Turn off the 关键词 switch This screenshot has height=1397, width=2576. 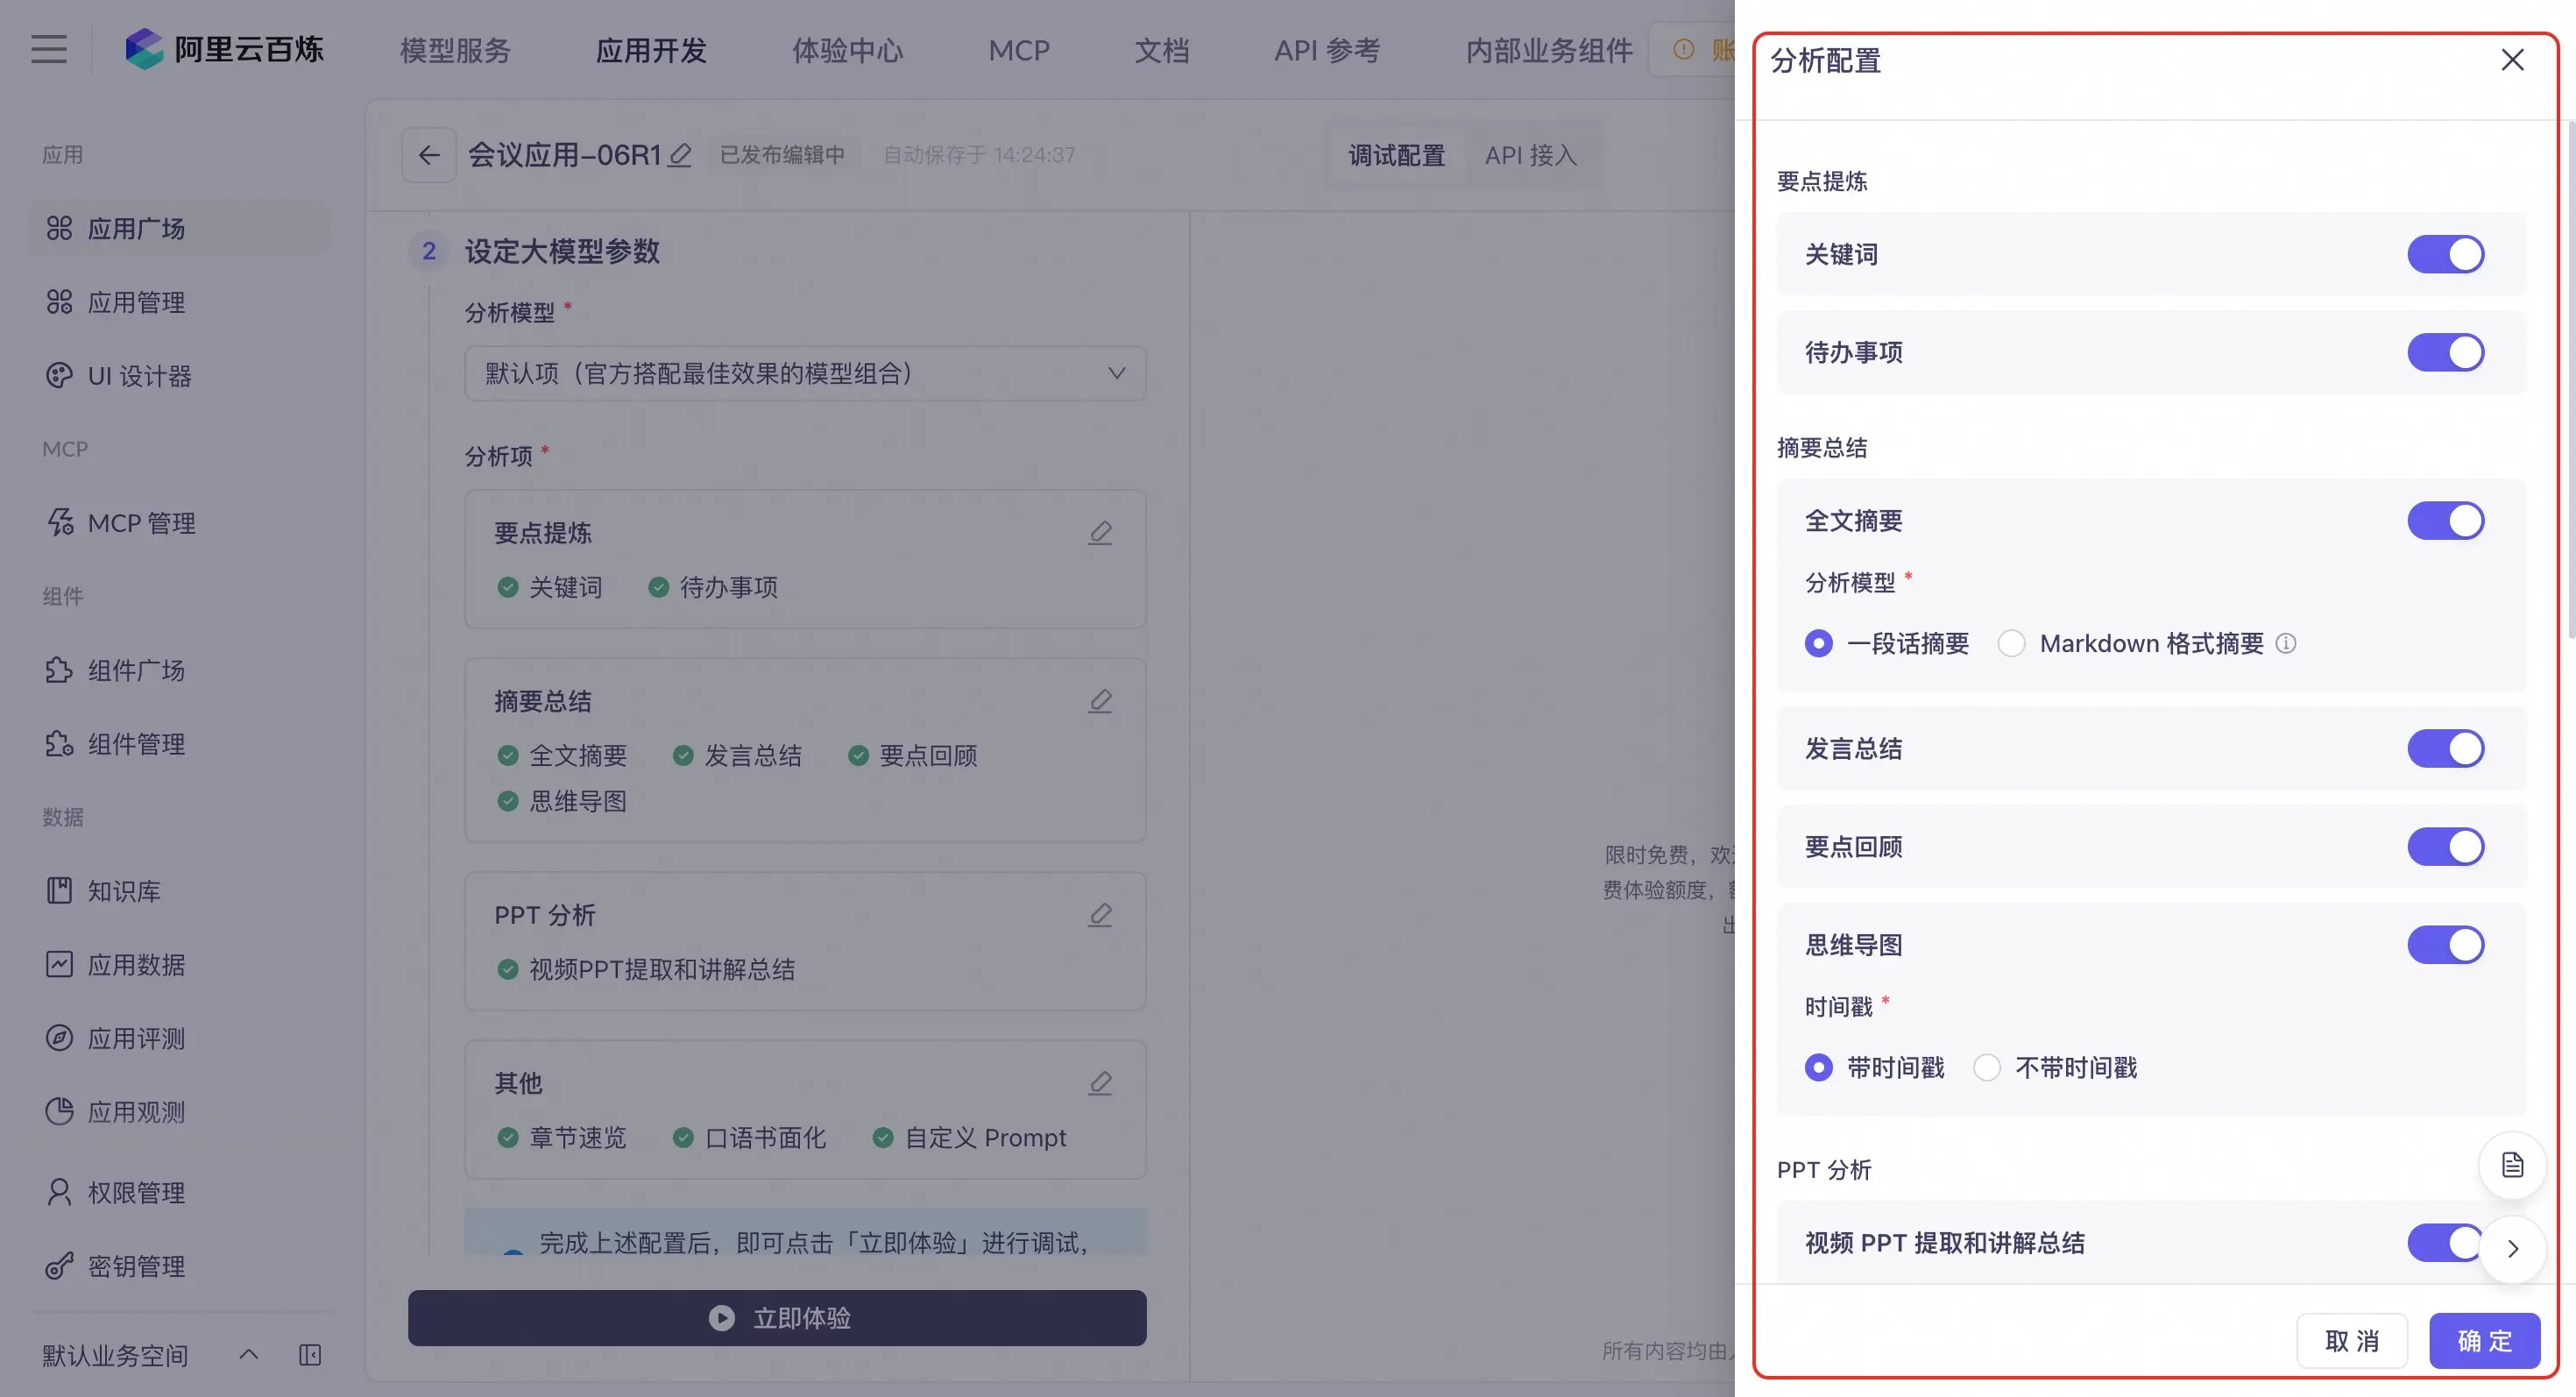coord(2445,254)
